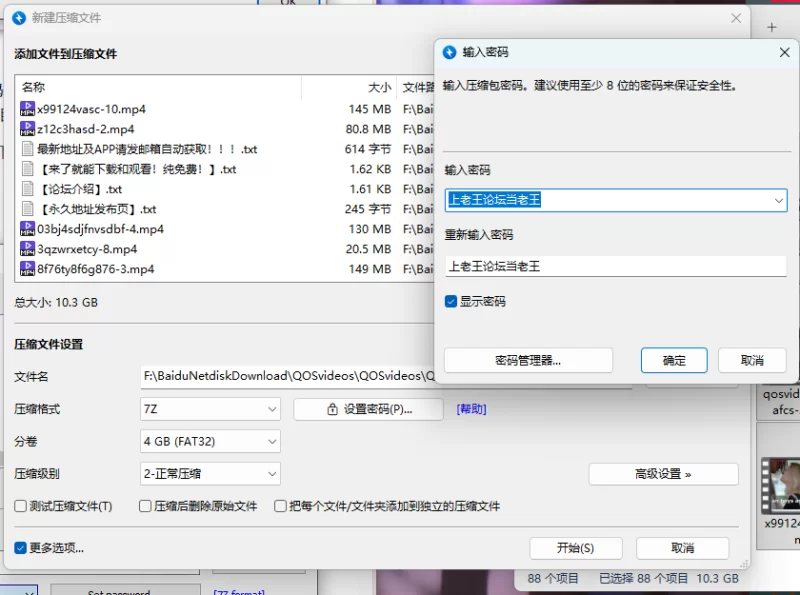
Task: Click the app logo in 输入密码 title bar
Action: coord(449,52)
